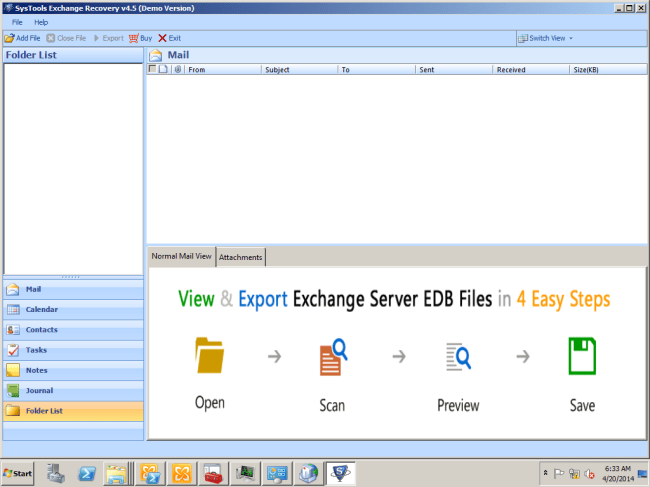This screenshot has width=650, height=487.
Task: Click the Tasks checkmark icon in sidebar
Action: (13, 350)
